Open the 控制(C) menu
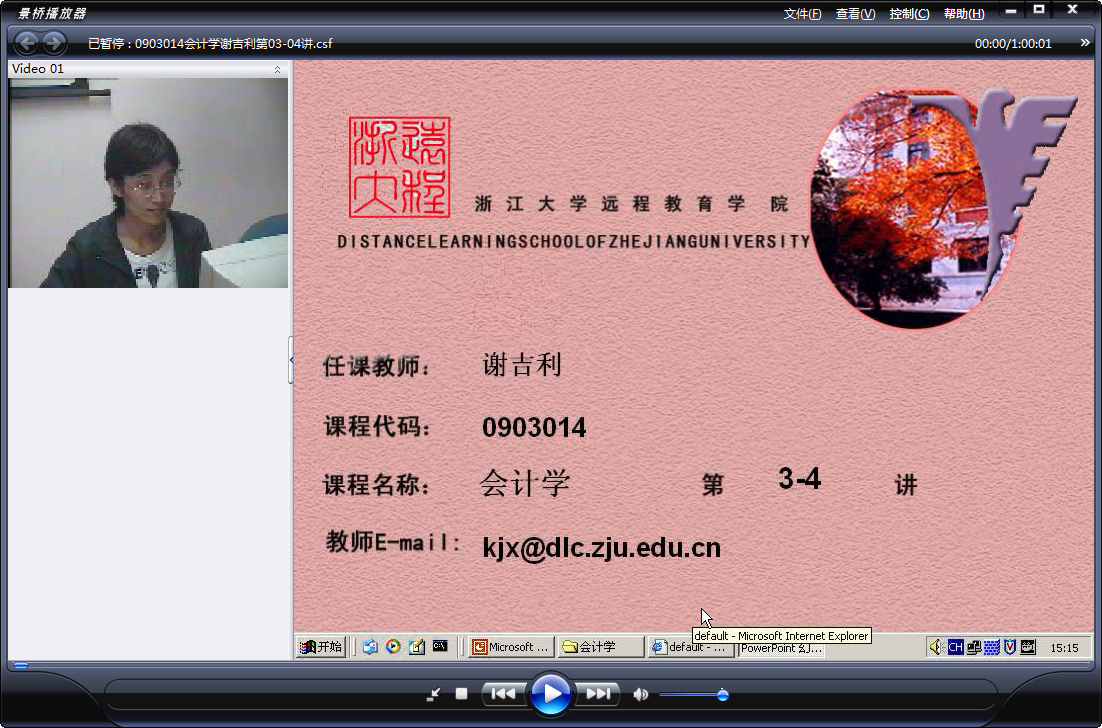 point(909,14)
